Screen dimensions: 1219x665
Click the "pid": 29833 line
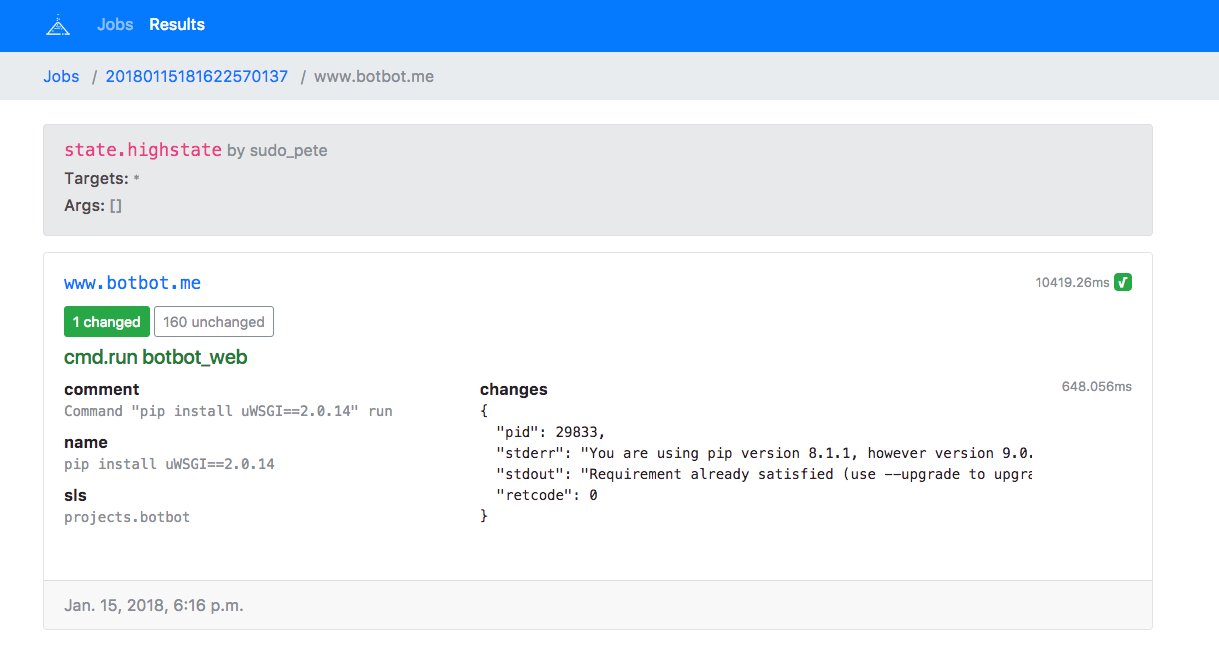pos(551,432)
